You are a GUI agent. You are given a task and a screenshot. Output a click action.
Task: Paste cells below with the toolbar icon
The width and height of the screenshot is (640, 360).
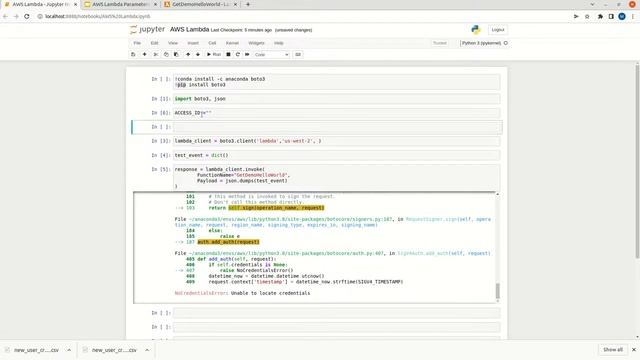pos(176,54)
